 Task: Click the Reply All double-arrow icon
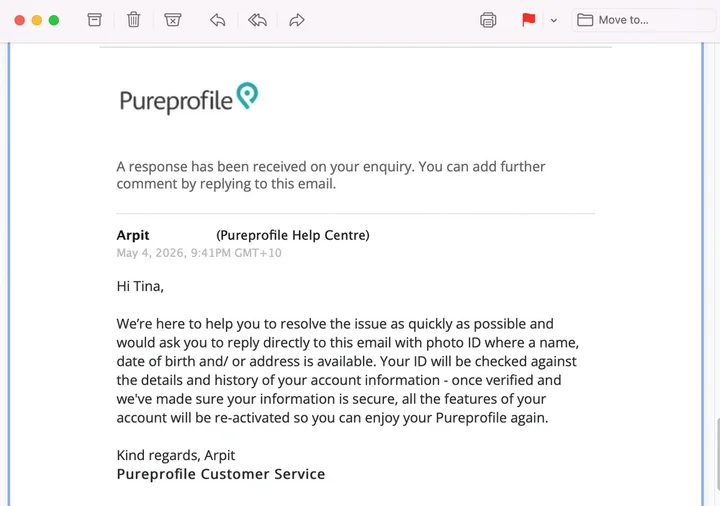pyautogui.click(x=257, y=20)
